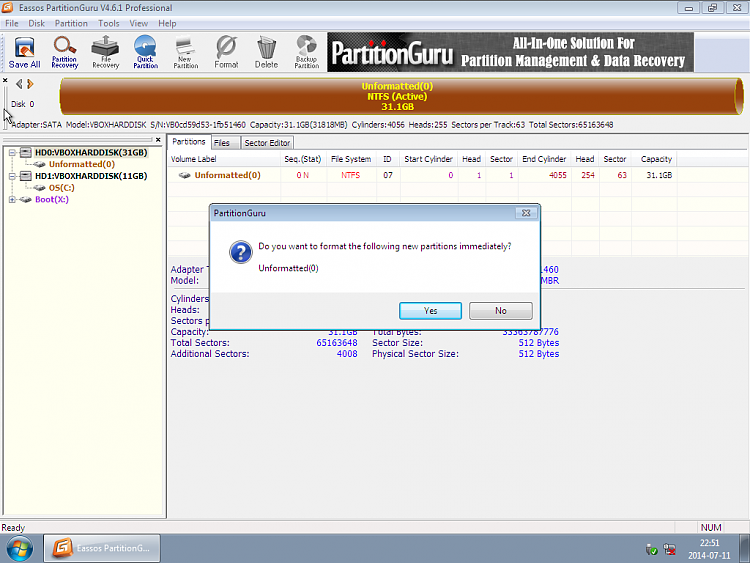Click the Start Cylinder column header
The image size is (750, 563).
[x=429, y=159]
